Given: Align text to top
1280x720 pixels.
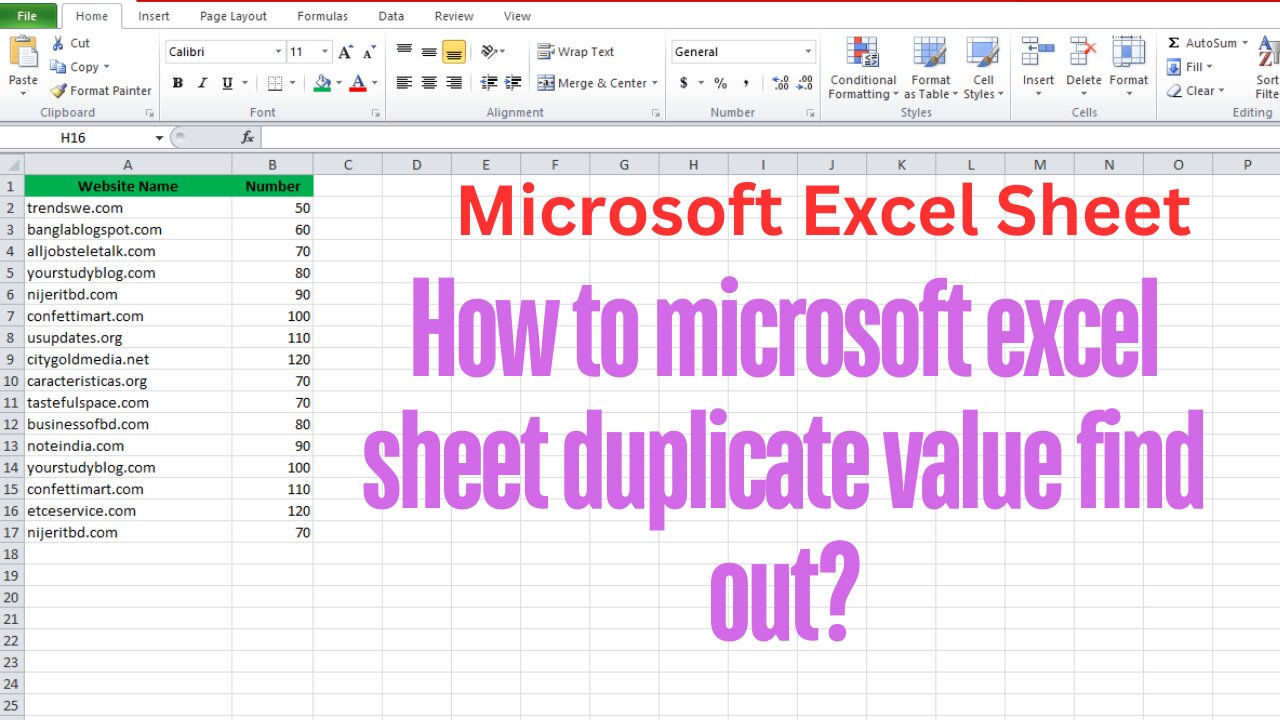Looking at the screenshot, I should [x=404, y=52].
